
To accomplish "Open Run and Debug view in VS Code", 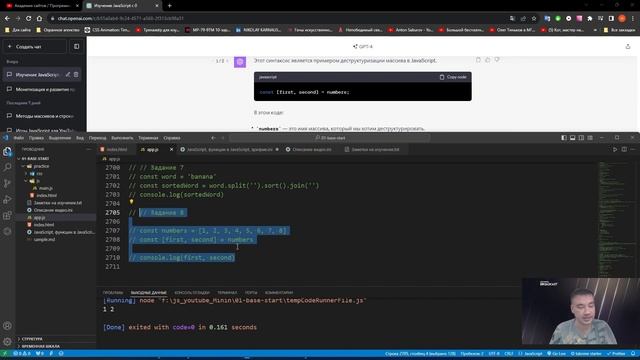I will point(7,199).
